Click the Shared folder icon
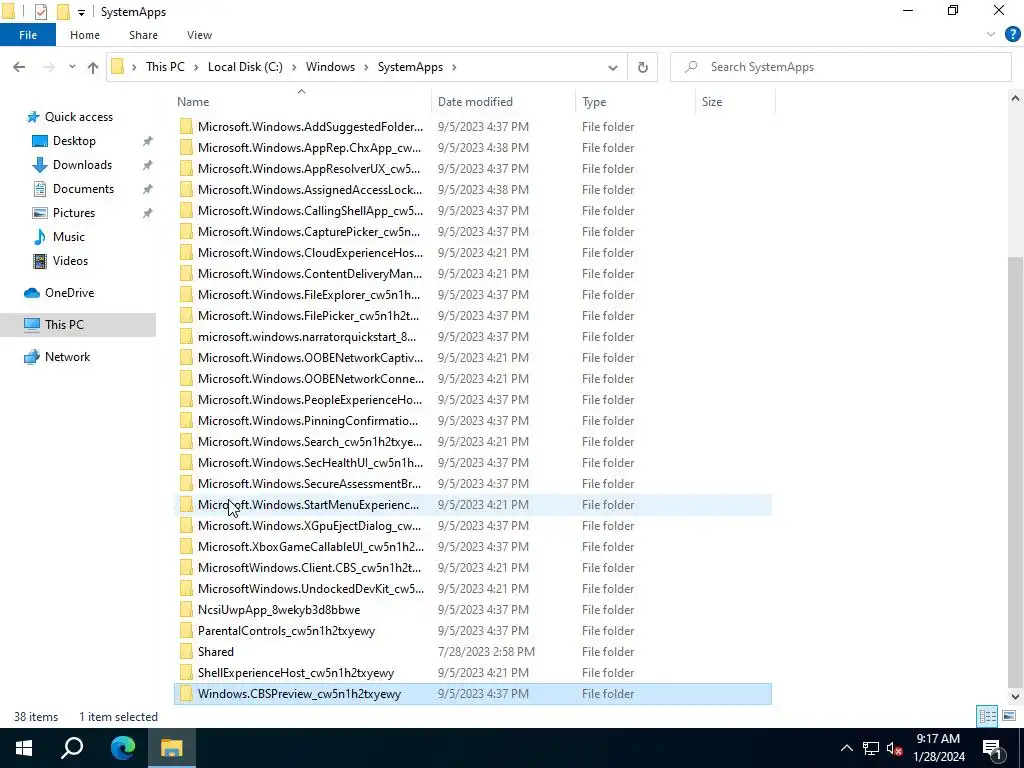1024x768 pixels. 186,652
